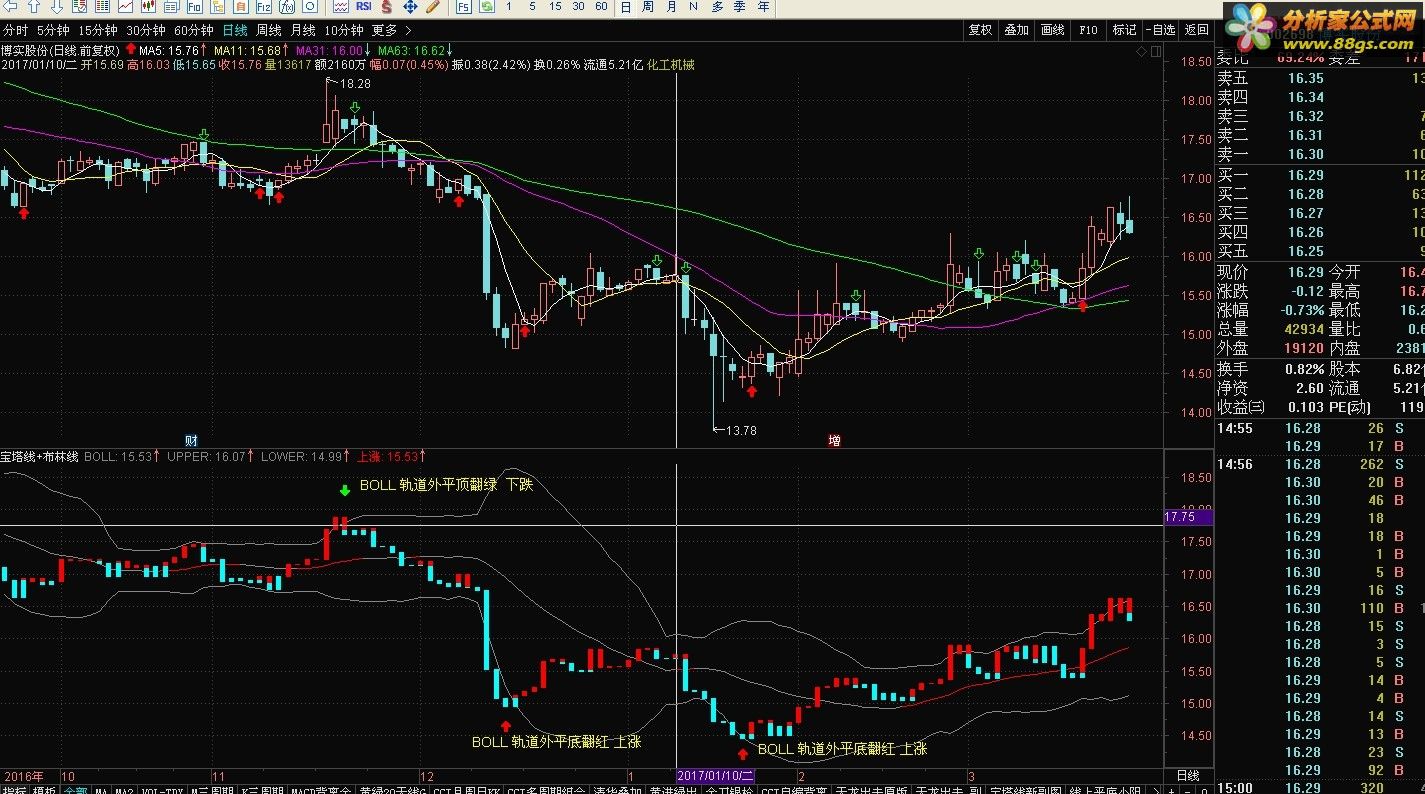Click the 14:56 trade tick row
This screenshot has height=794, width=1425.
coord(1318,464)
